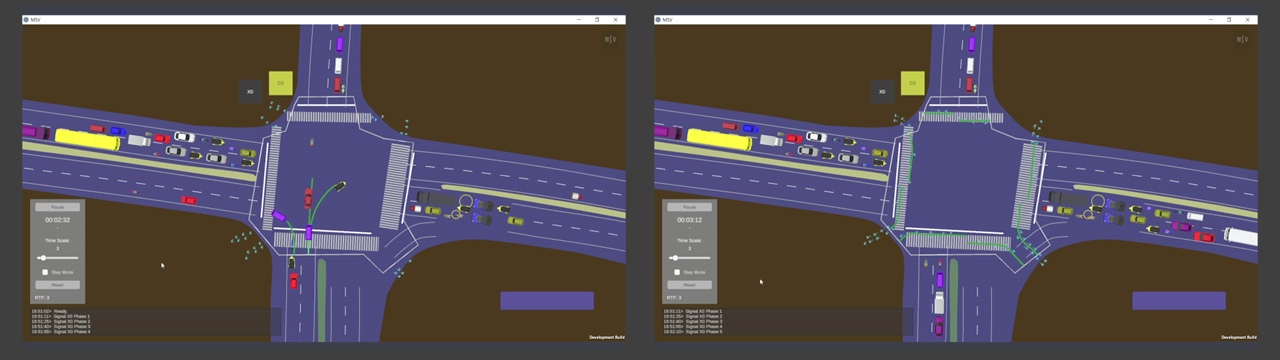The width and height of the screenshot is (1280, 360).
Task: Maximize the MSV window showing 00:03:12
Action: [1229, 19]
